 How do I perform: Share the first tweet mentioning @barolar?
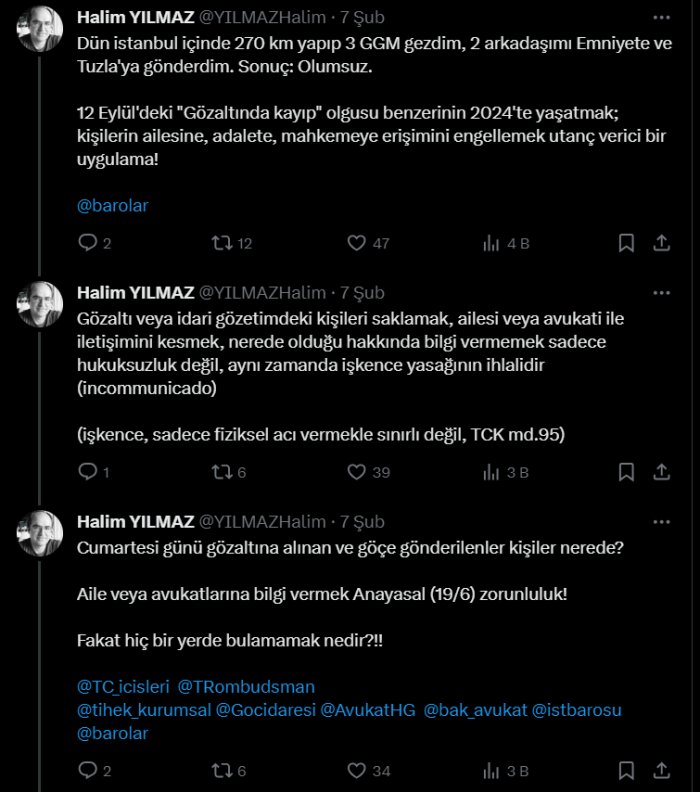661,243
